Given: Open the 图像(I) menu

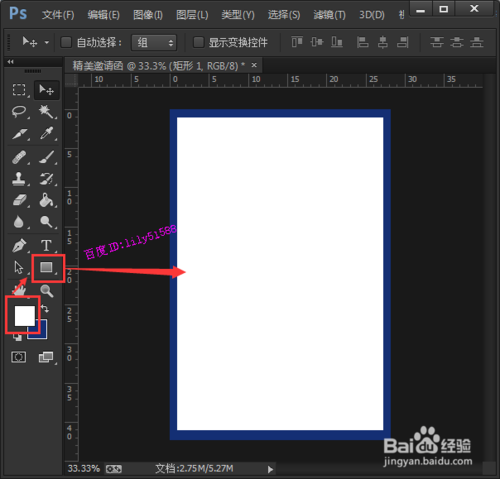Looking at the screenshot, I should [148, 15].
